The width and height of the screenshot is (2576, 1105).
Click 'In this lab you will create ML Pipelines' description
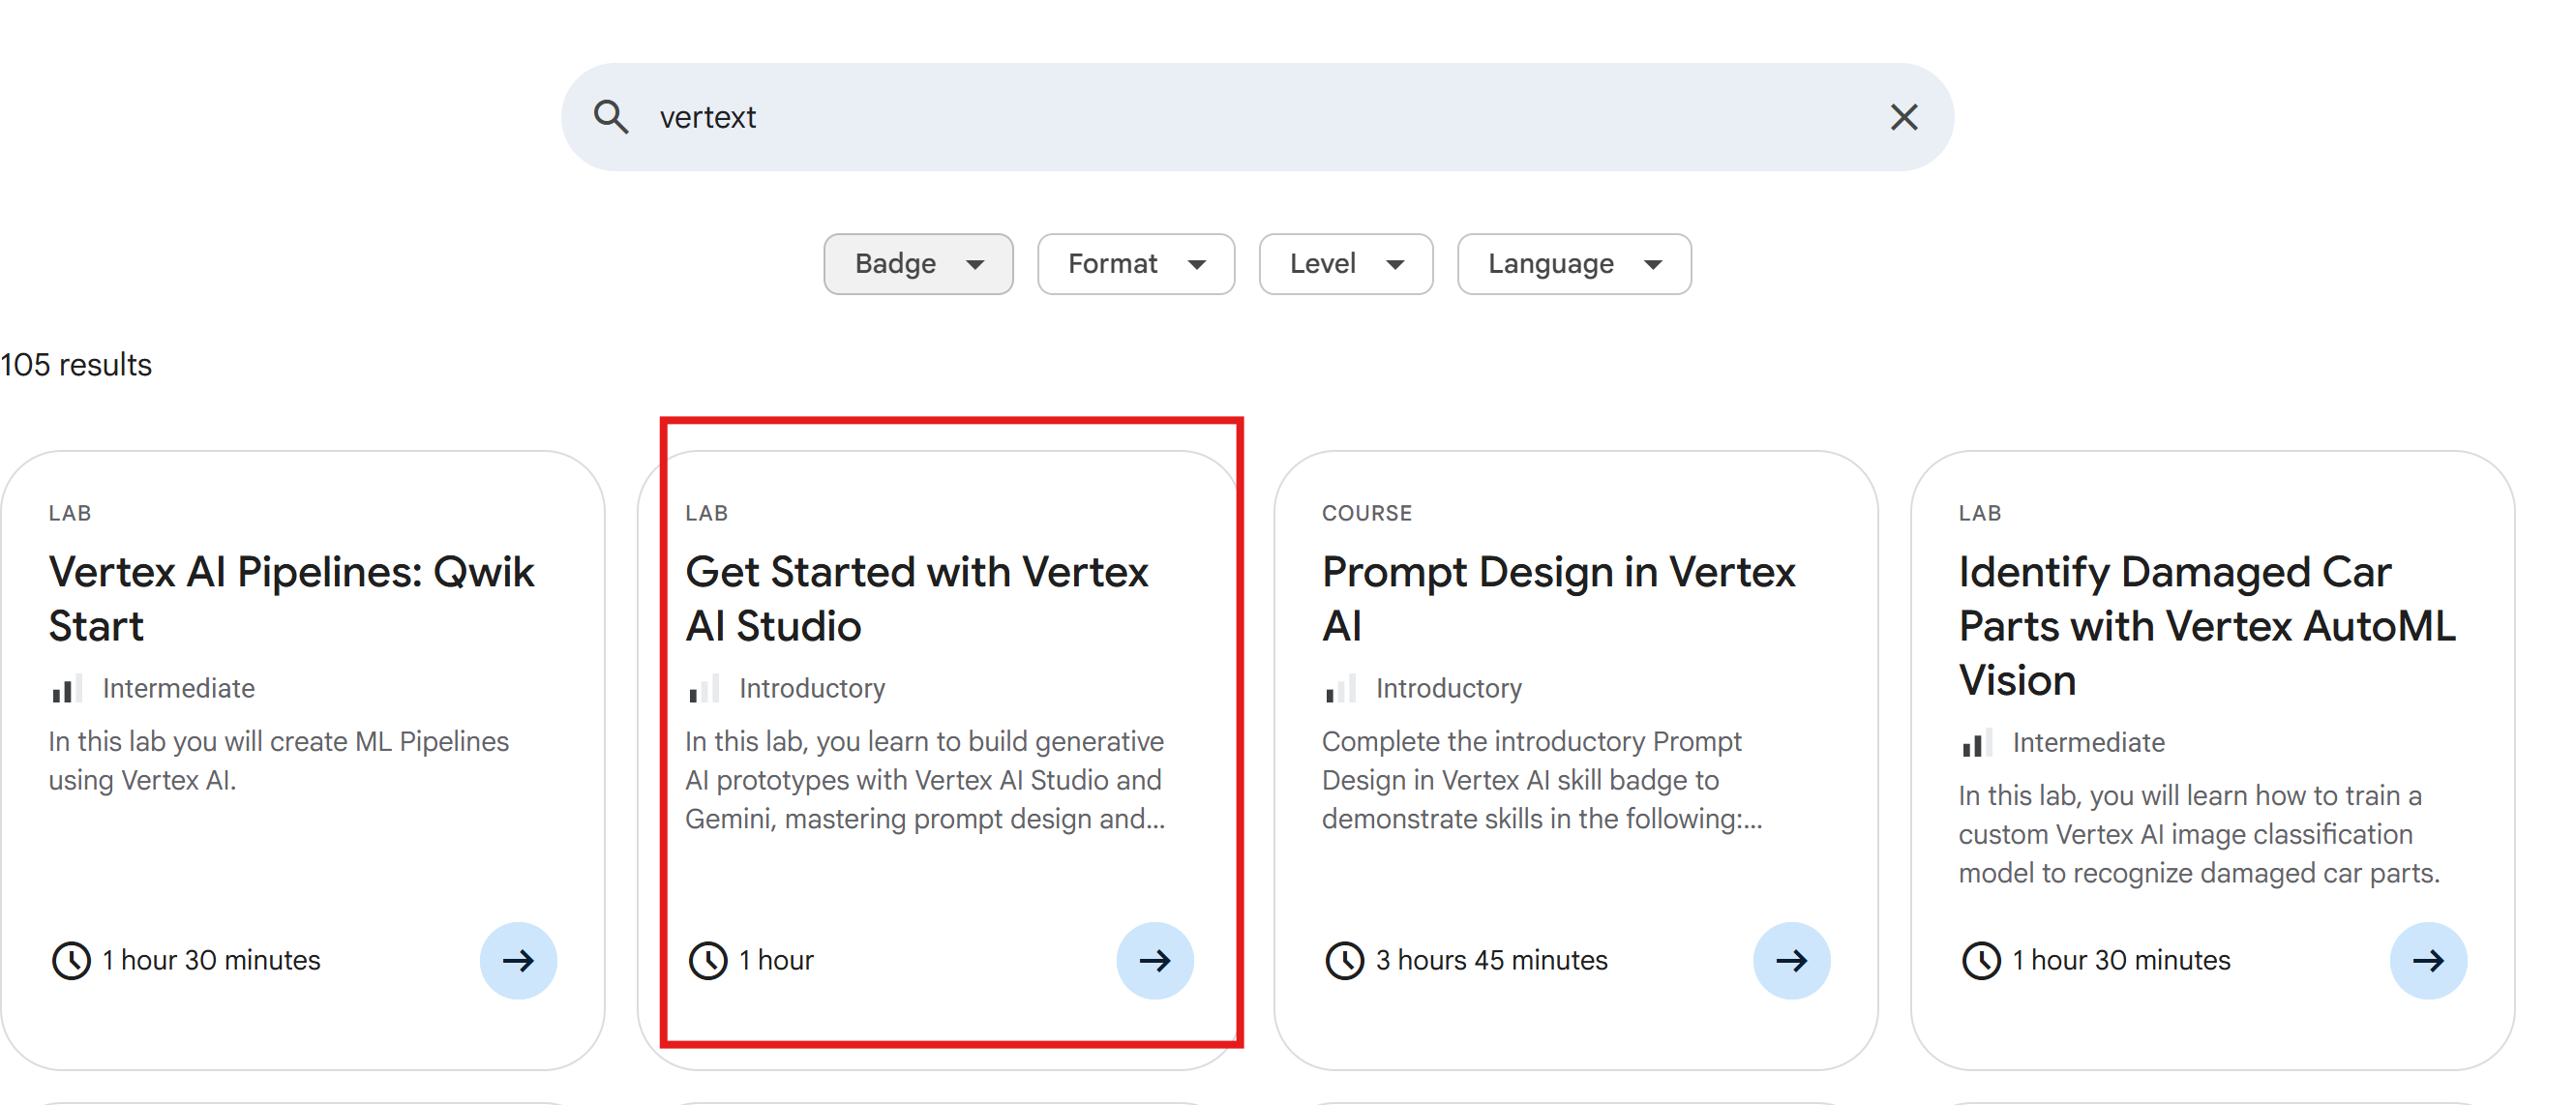[279, 760]
